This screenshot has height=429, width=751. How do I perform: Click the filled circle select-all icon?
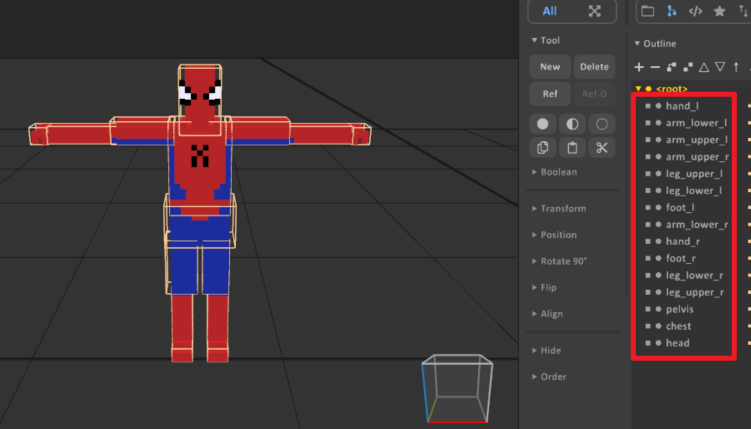click(x=543, y=124)
